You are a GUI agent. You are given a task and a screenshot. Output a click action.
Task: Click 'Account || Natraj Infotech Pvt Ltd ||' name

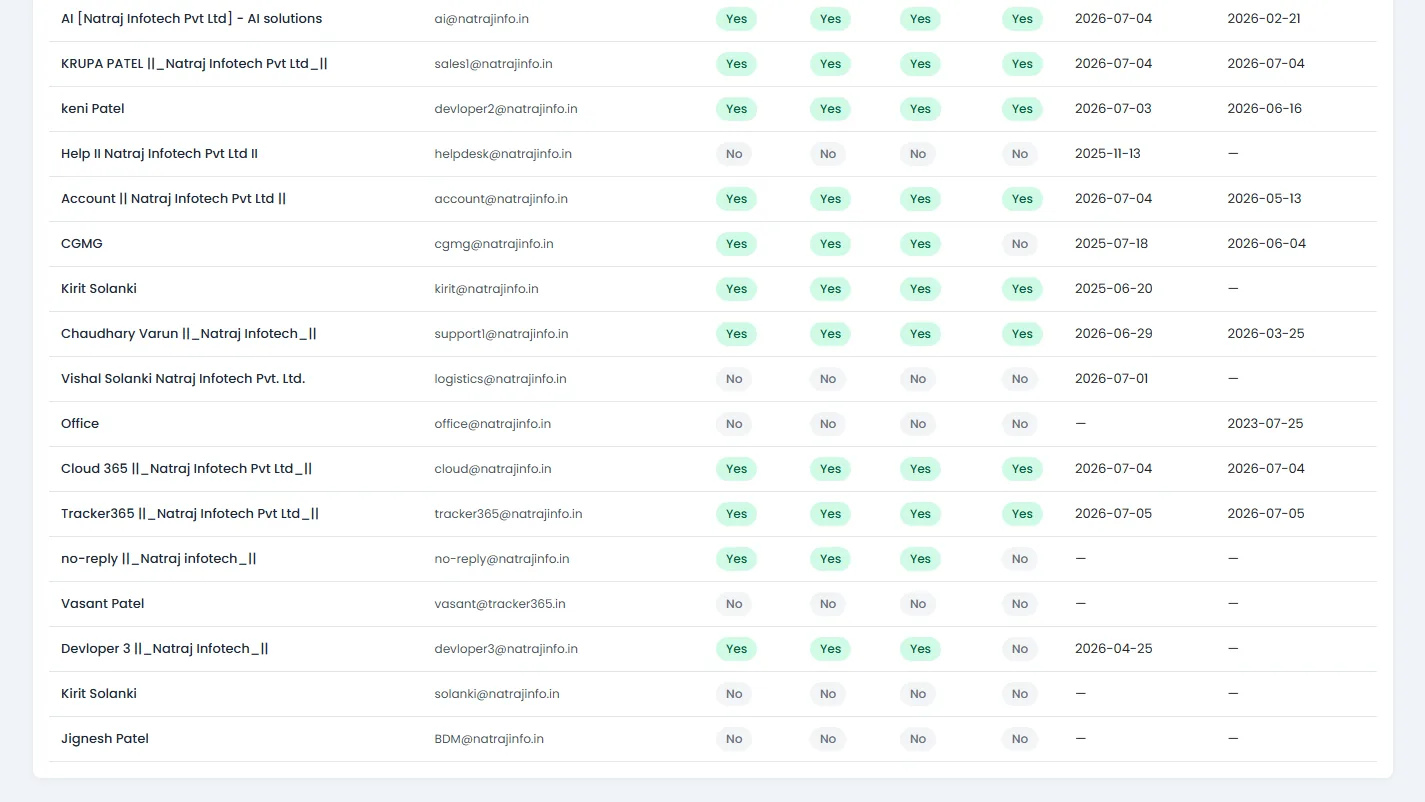174,199
